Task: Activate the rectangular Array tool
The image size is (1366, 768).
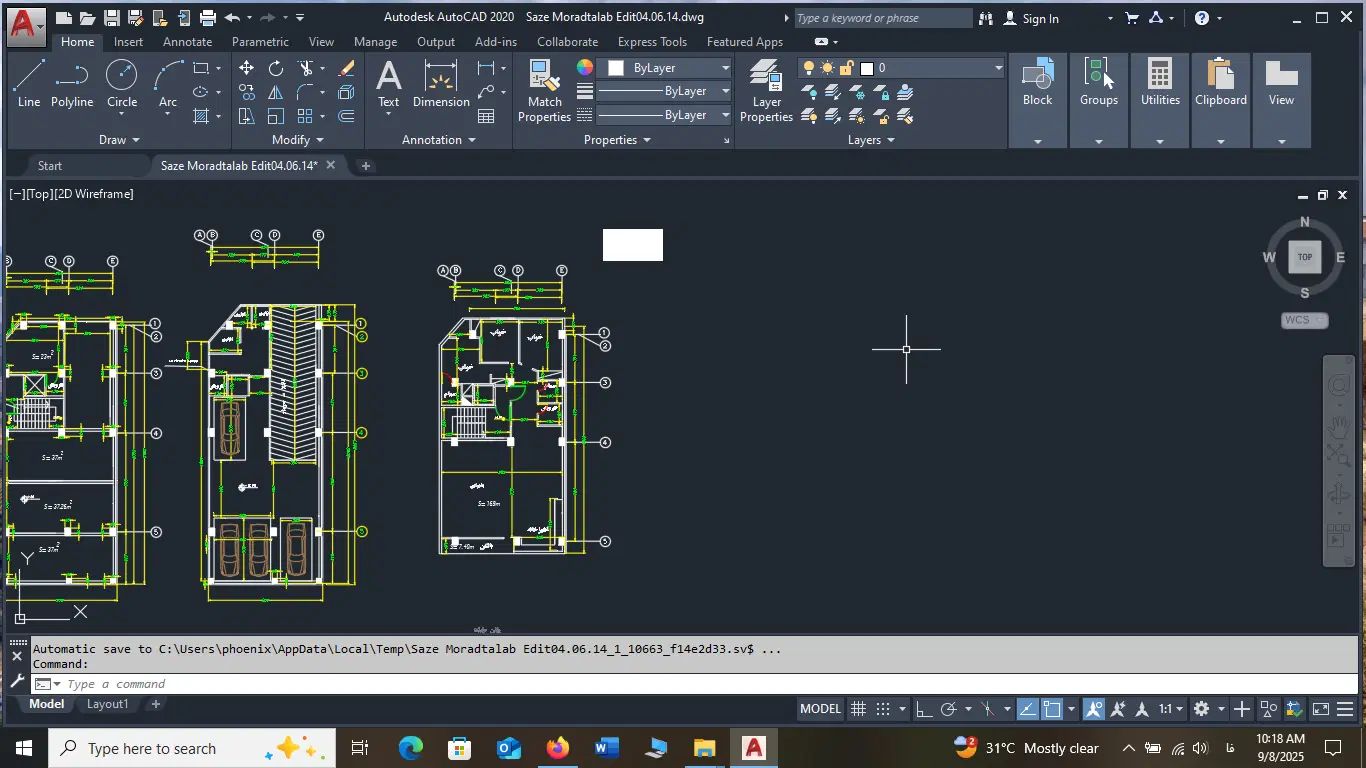Action: [x=305, y=116]
